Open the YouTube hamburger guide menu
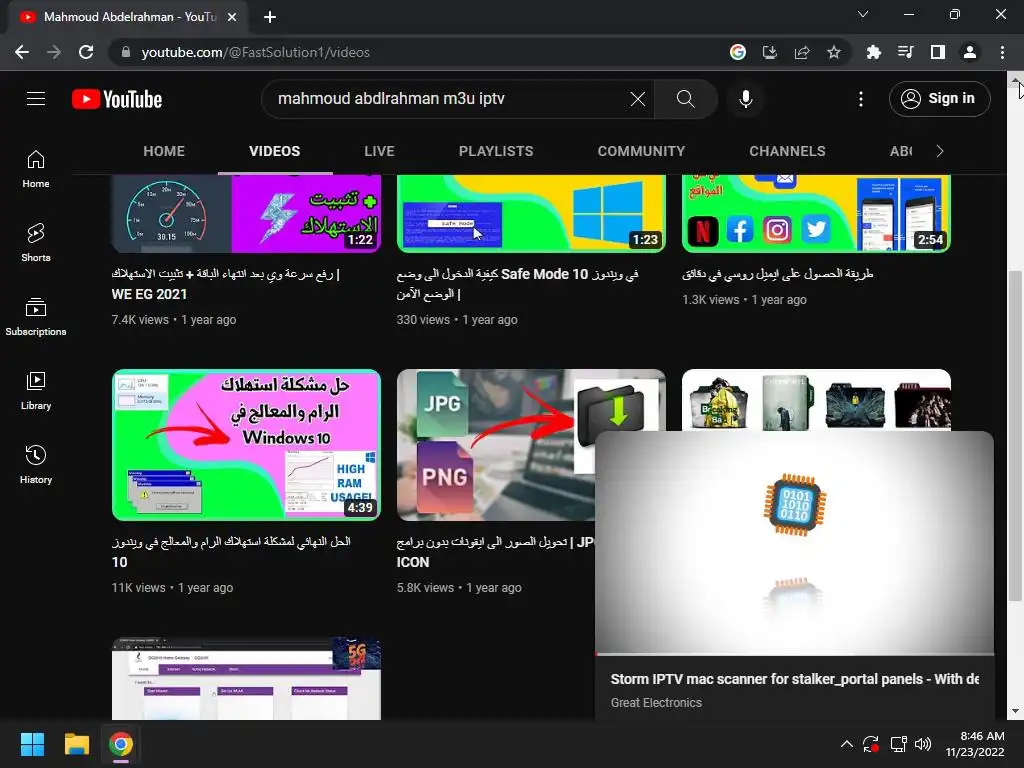This screenshot has width=1024, height=768. [x=36, y=99]
